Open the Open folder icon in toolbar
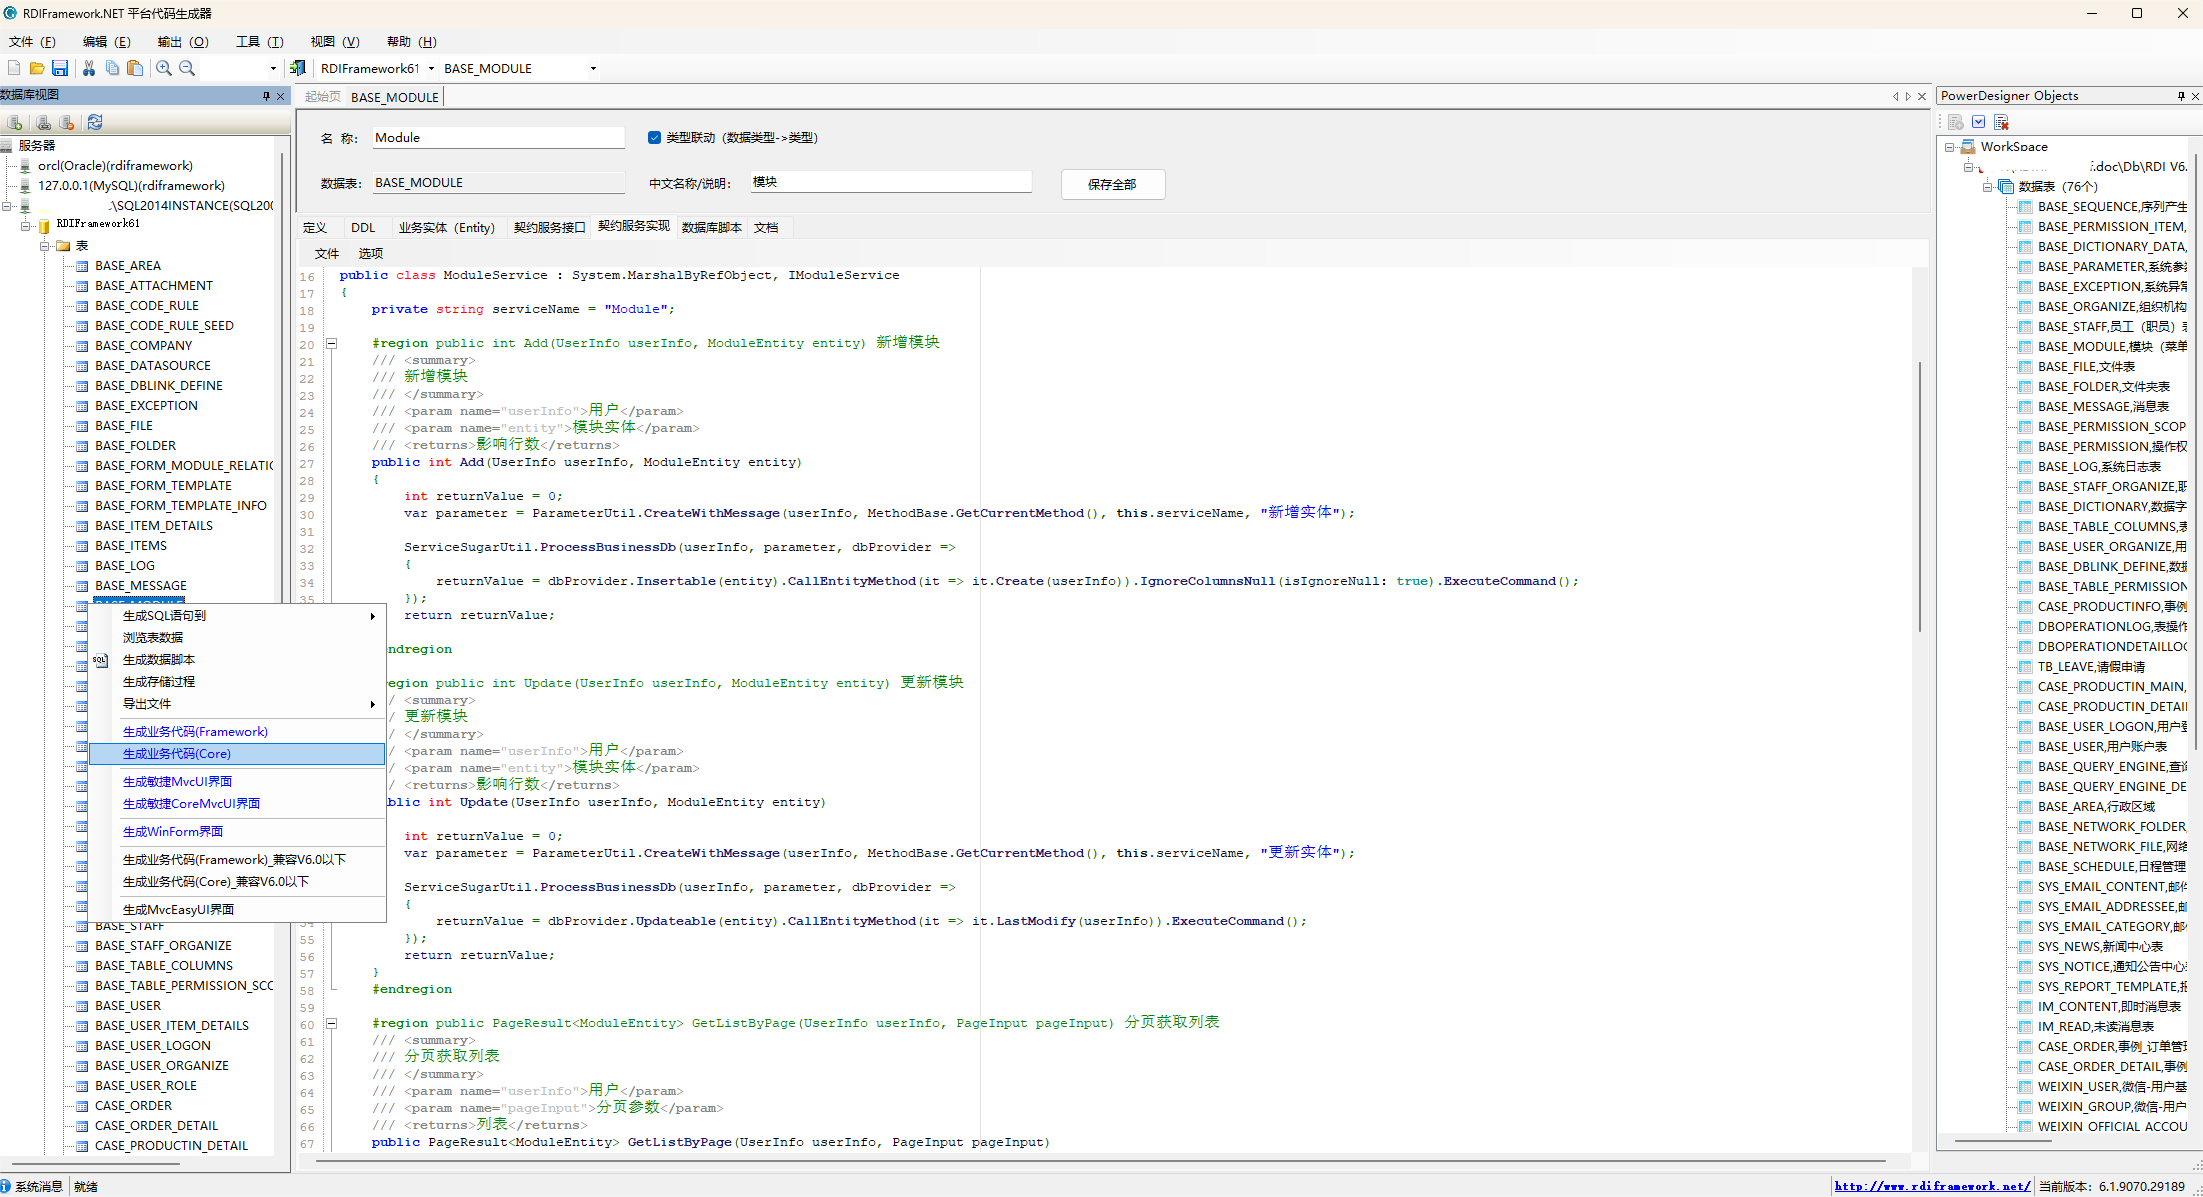The image size is (2203, 1197). [x=37, y=68]
